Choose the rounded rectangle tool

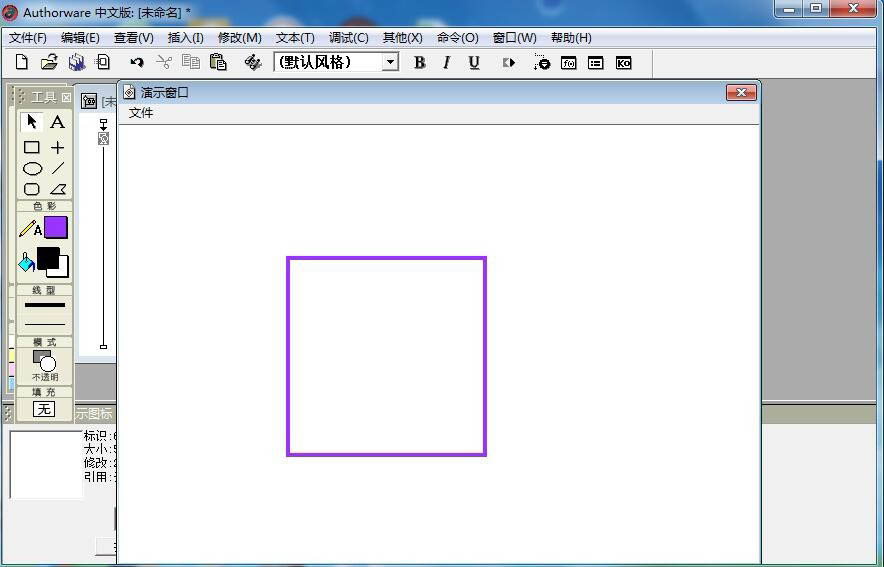(32, 189)
